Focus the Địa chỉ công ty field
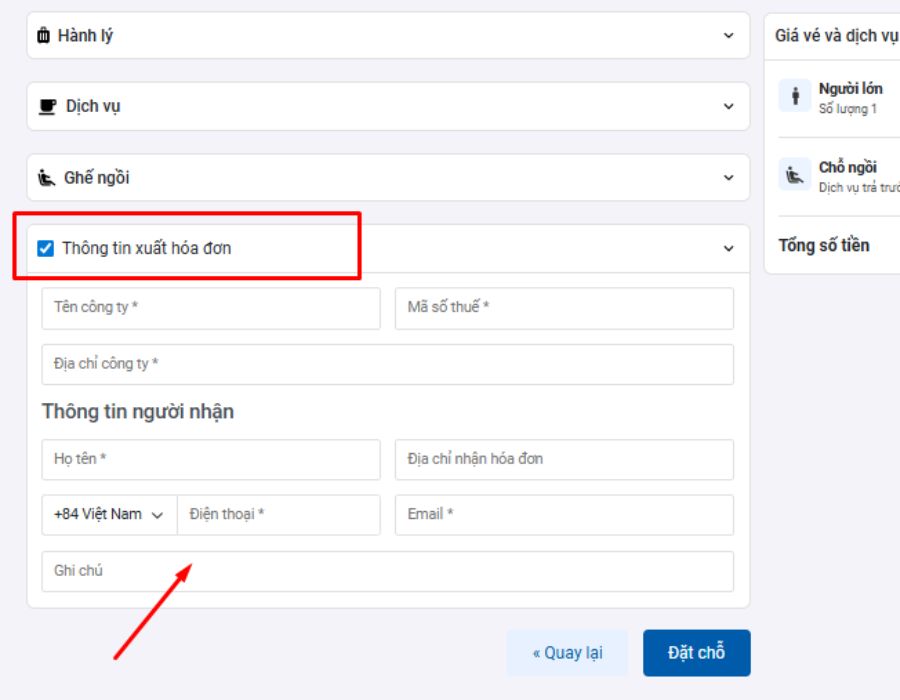The height and width of the screenshot is (700, 900). (387, 364)
